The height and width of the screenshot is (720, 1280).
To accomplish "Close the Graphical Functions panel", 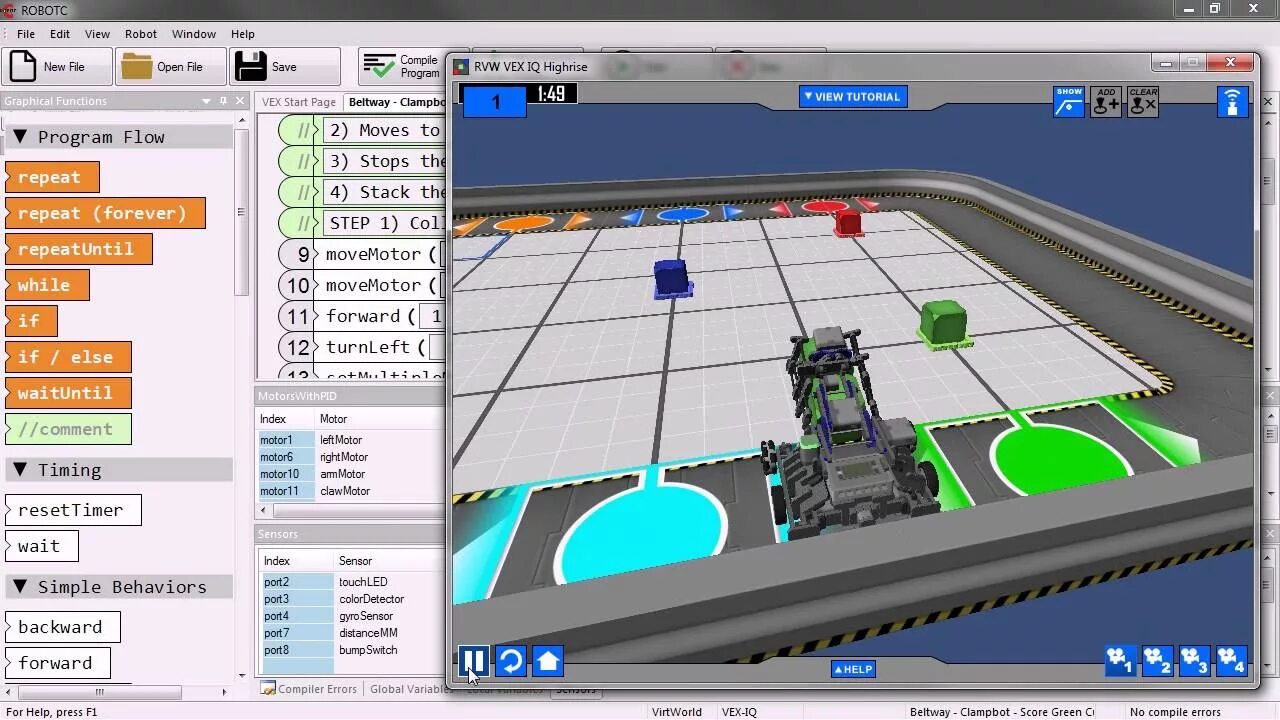I will click(x=240, y=101).
